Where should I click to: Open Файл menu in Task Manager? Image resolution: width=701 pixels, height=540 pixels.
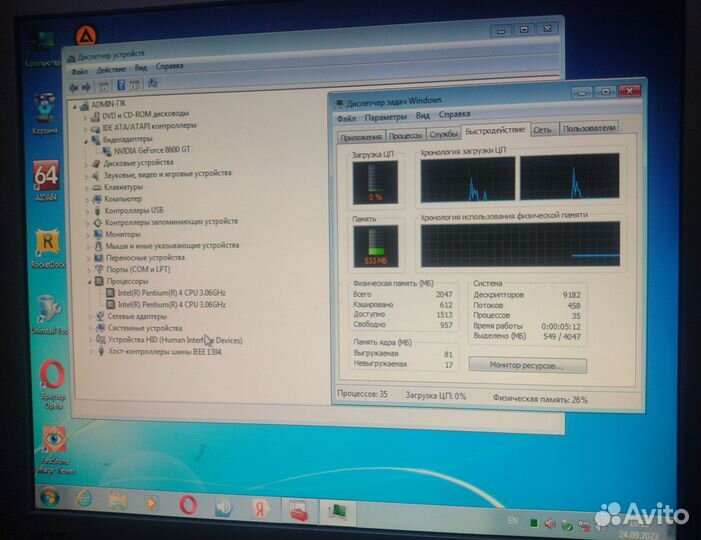(346, 118)
